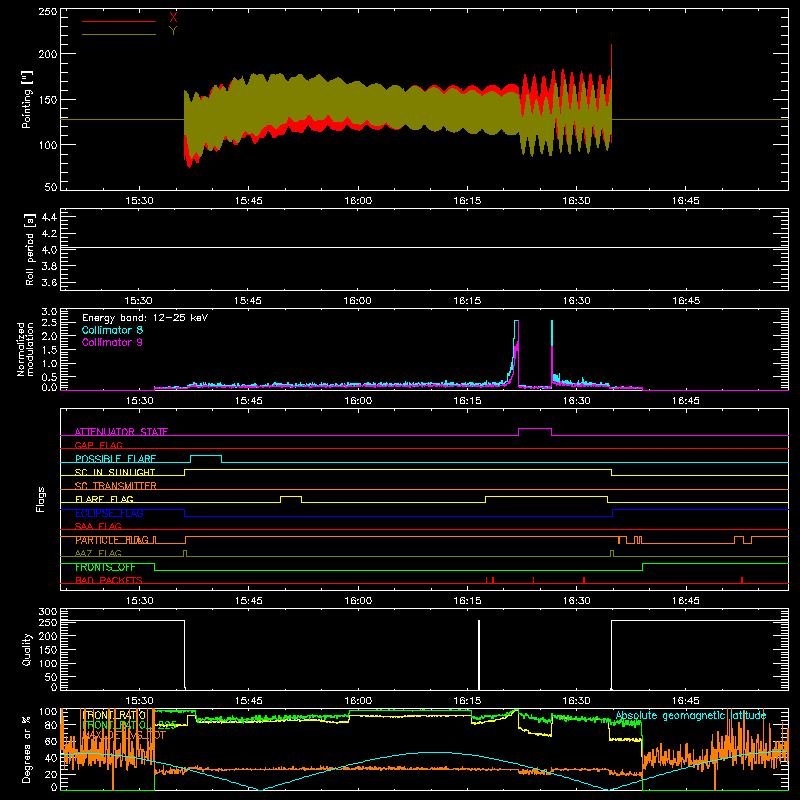Click the orange MAX_DET_VS_TOT legend label
The height and width of the screenshot is (800, 800).
pyautogui.click(x=123, y=735)
